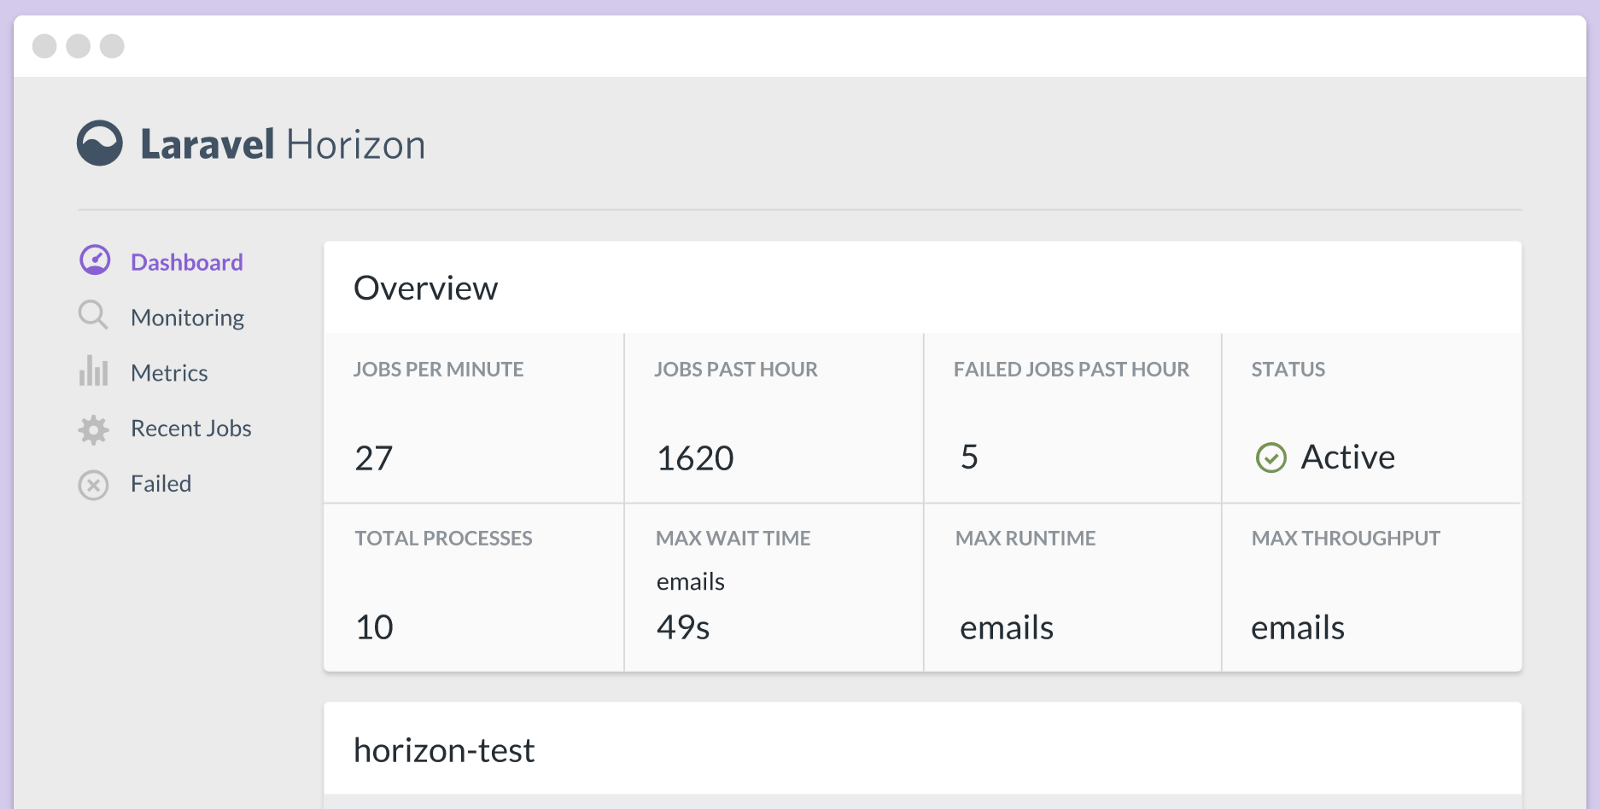The image size is (1600, 809).
Task: Click the emails value under Max Runtime
Action: click(x=1007, y=628)
